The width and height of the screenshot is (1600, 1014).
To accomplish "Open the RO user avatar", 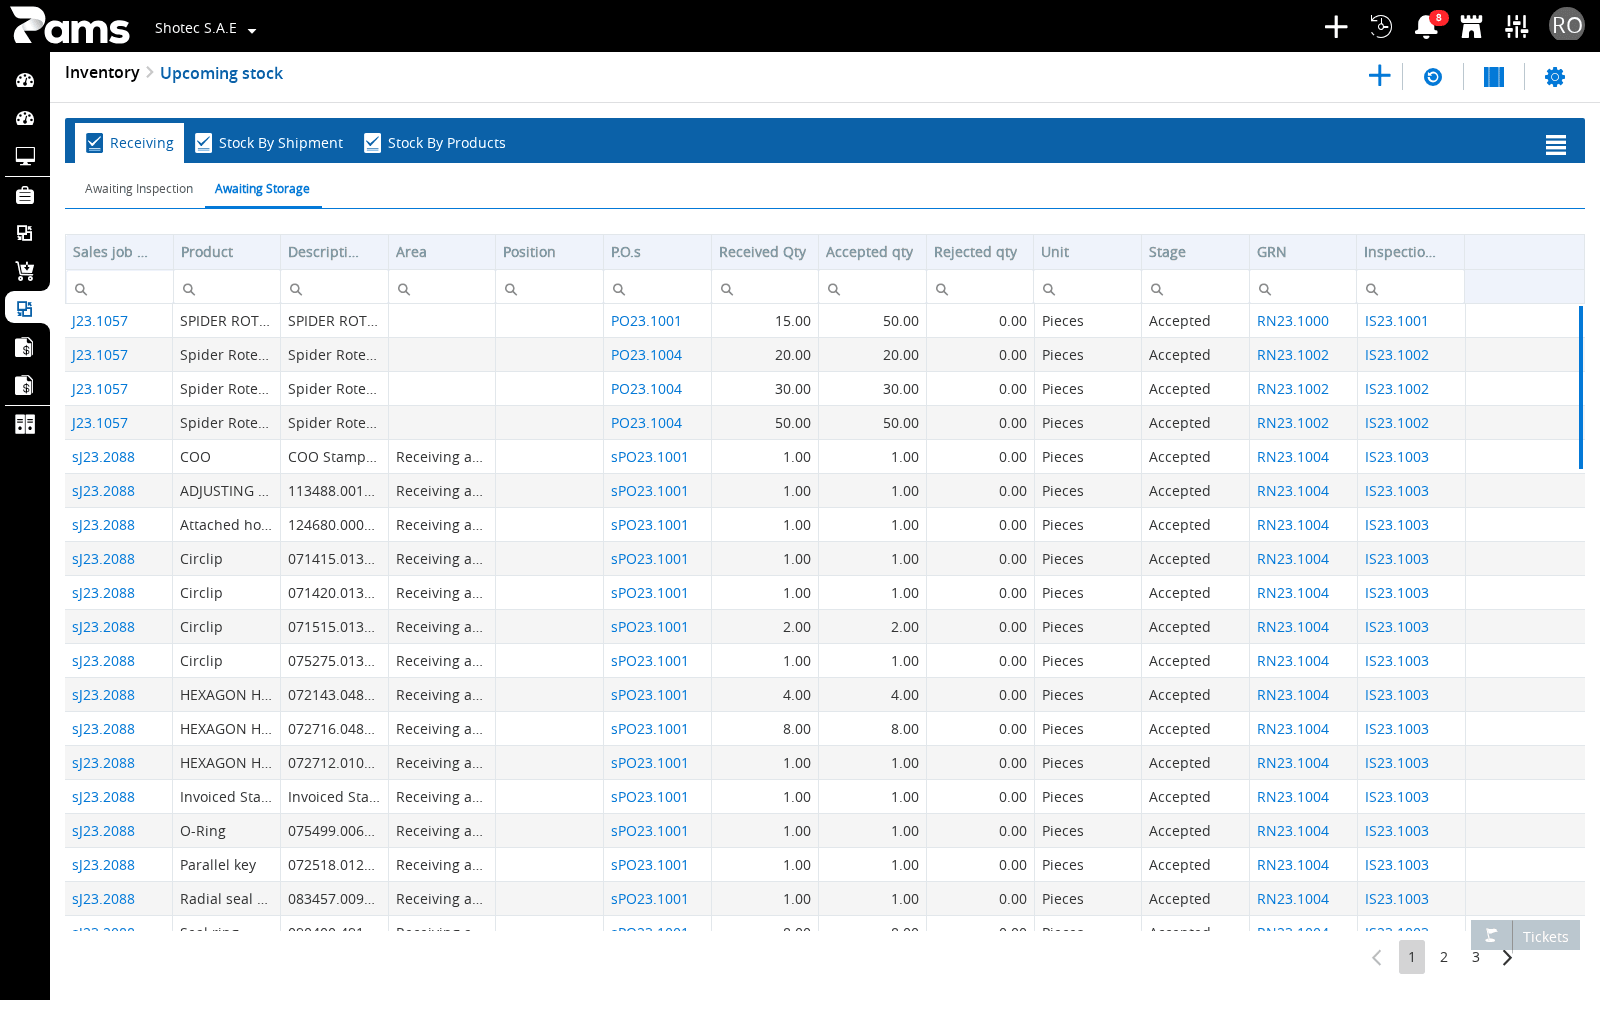I will point(1567,25).
